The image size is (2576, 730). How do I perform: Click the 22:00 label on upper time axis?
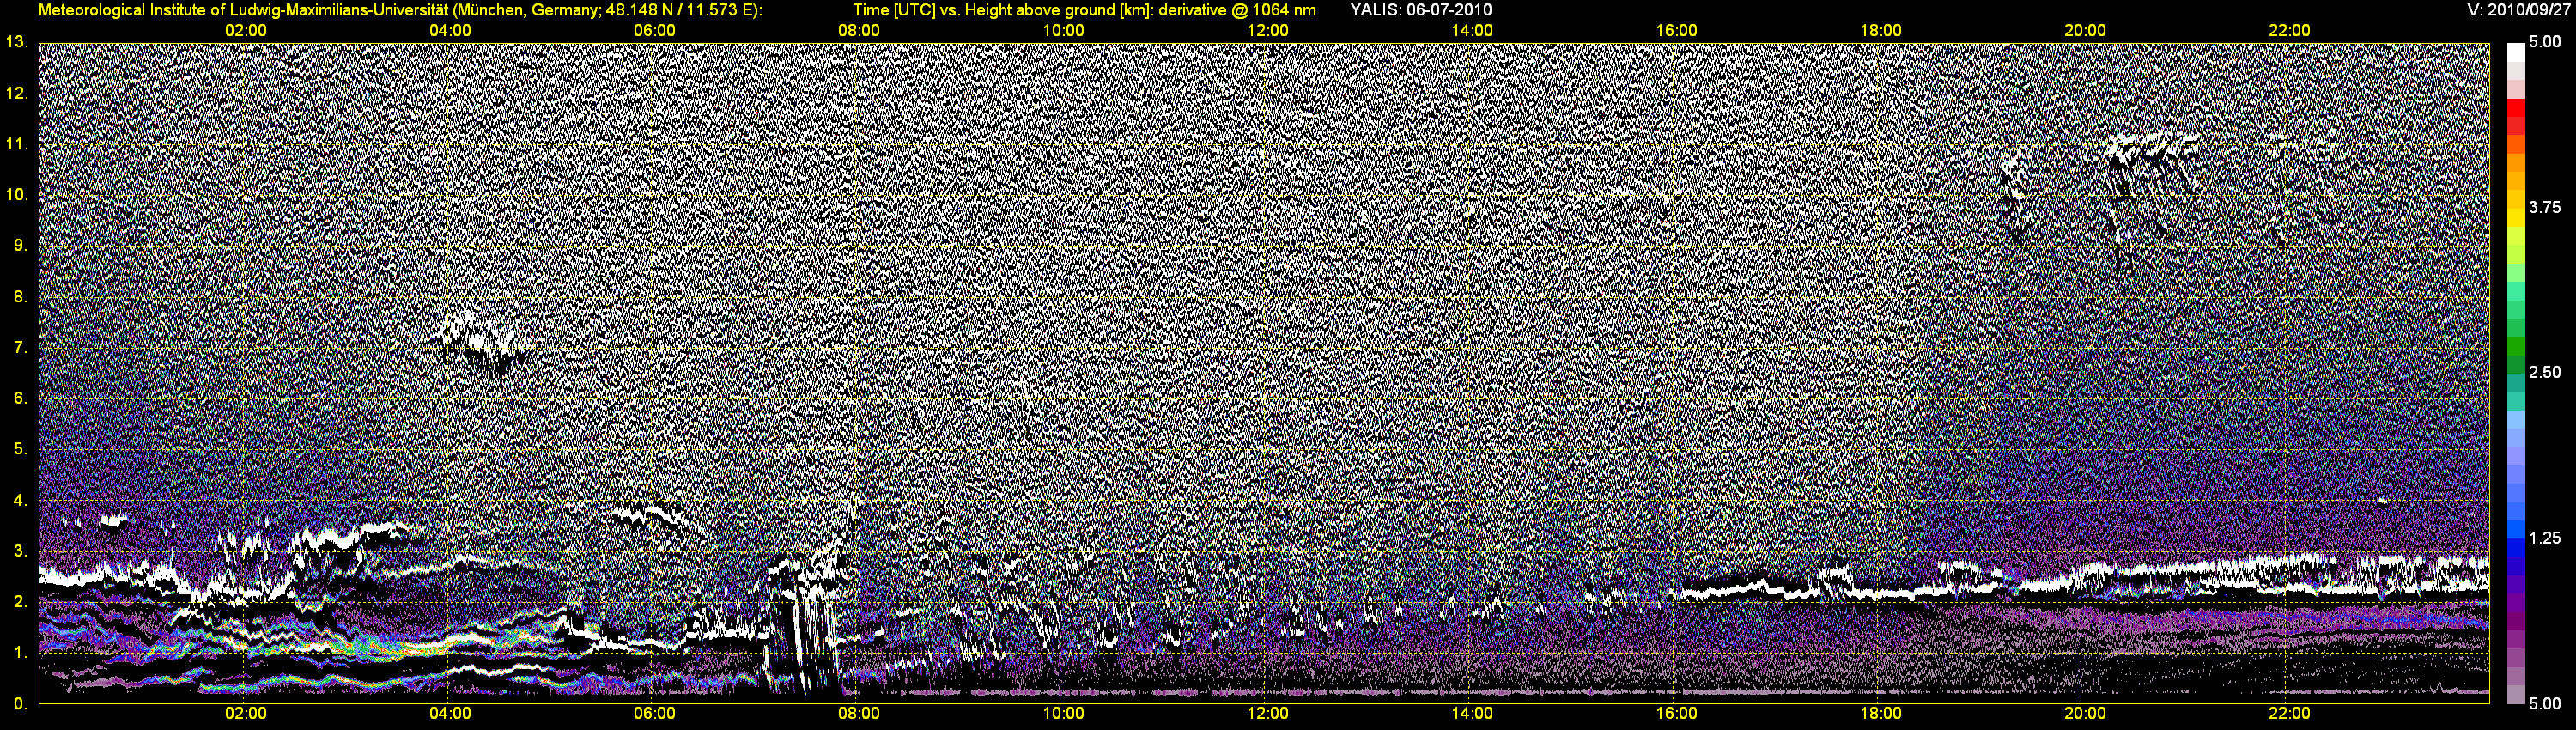tap(2289, 31)
